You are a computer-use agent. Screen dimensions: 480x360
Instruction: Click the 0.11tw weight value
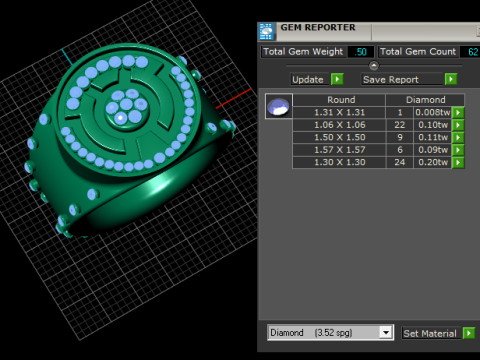coord(433,137)
